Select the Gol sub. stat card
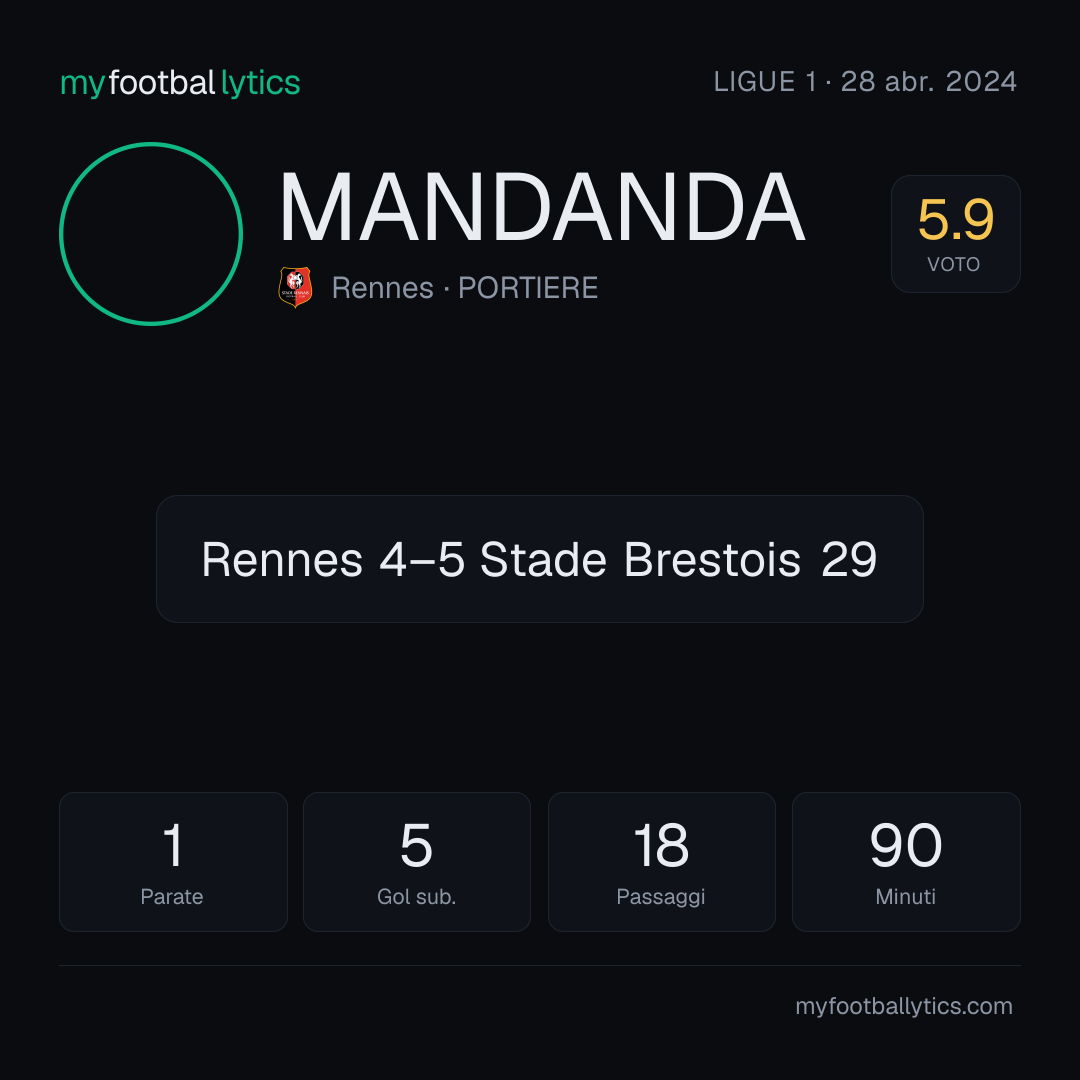 tap(417, 862)
